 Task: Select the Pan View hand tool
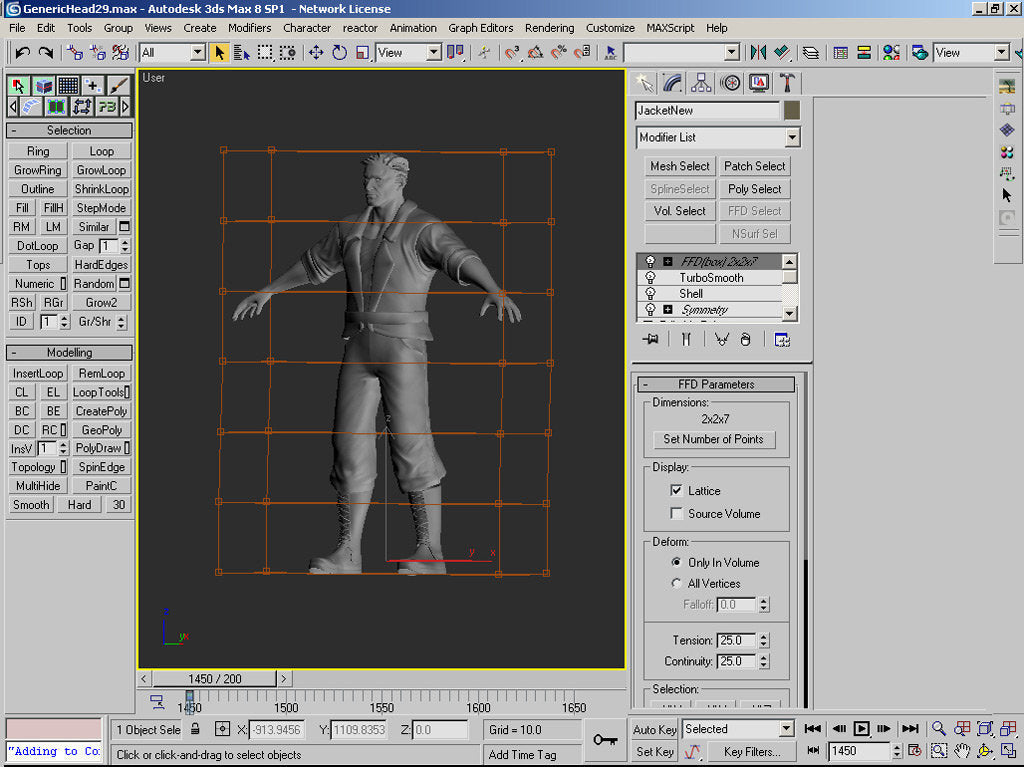[x=962, y=750]
